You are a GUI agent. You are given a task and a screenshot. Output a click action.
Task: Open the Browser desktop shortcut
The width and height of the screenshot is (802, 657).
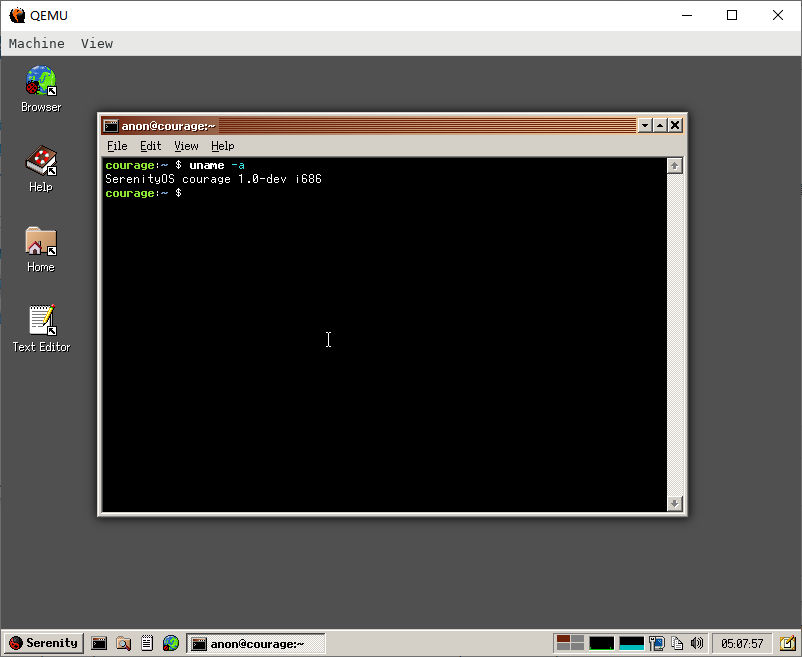coord(41,89)
